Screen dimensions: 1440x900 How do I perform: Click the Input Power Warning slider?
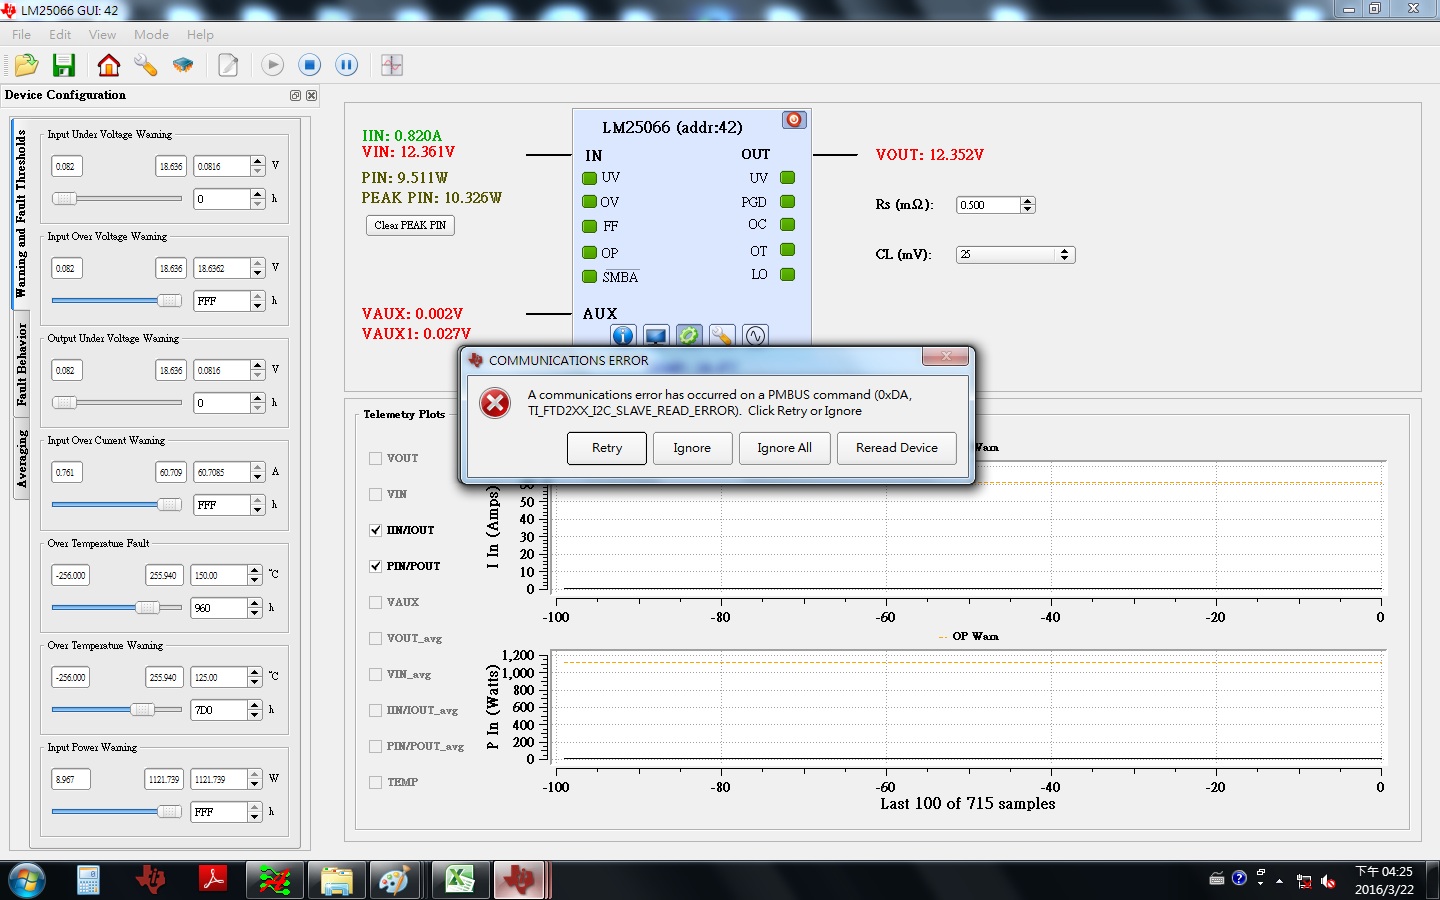tap(117, 812)
